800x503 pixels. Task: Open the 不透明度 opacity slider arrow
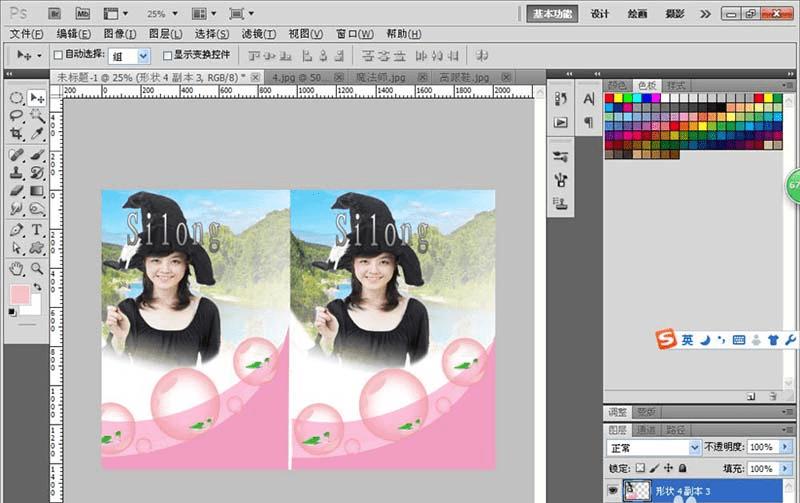coord(785,447)
